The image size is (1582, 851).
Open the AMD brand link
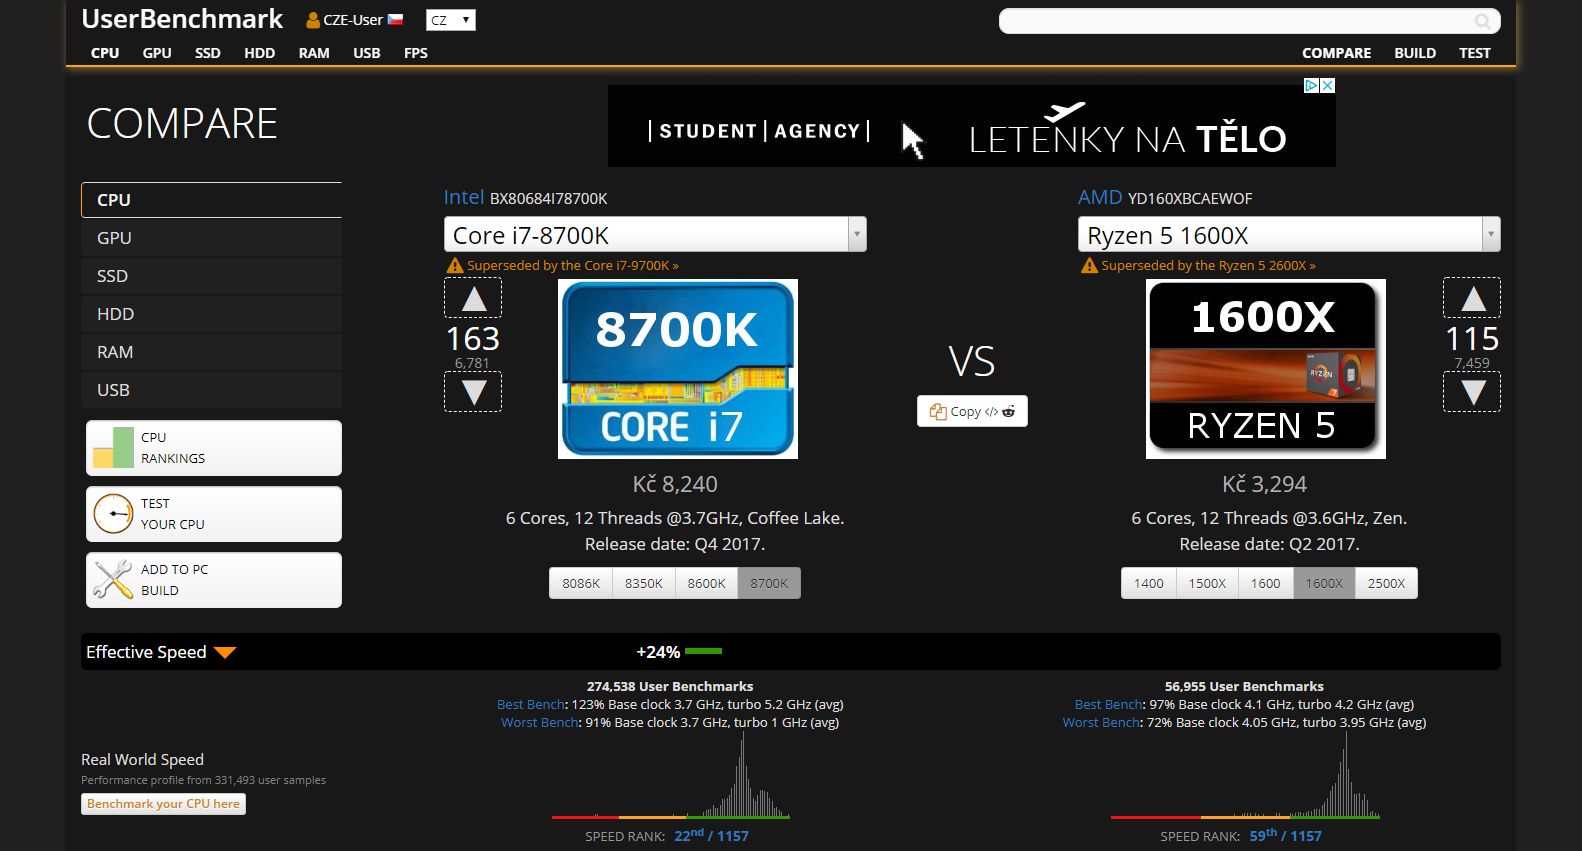(1100, 197)
